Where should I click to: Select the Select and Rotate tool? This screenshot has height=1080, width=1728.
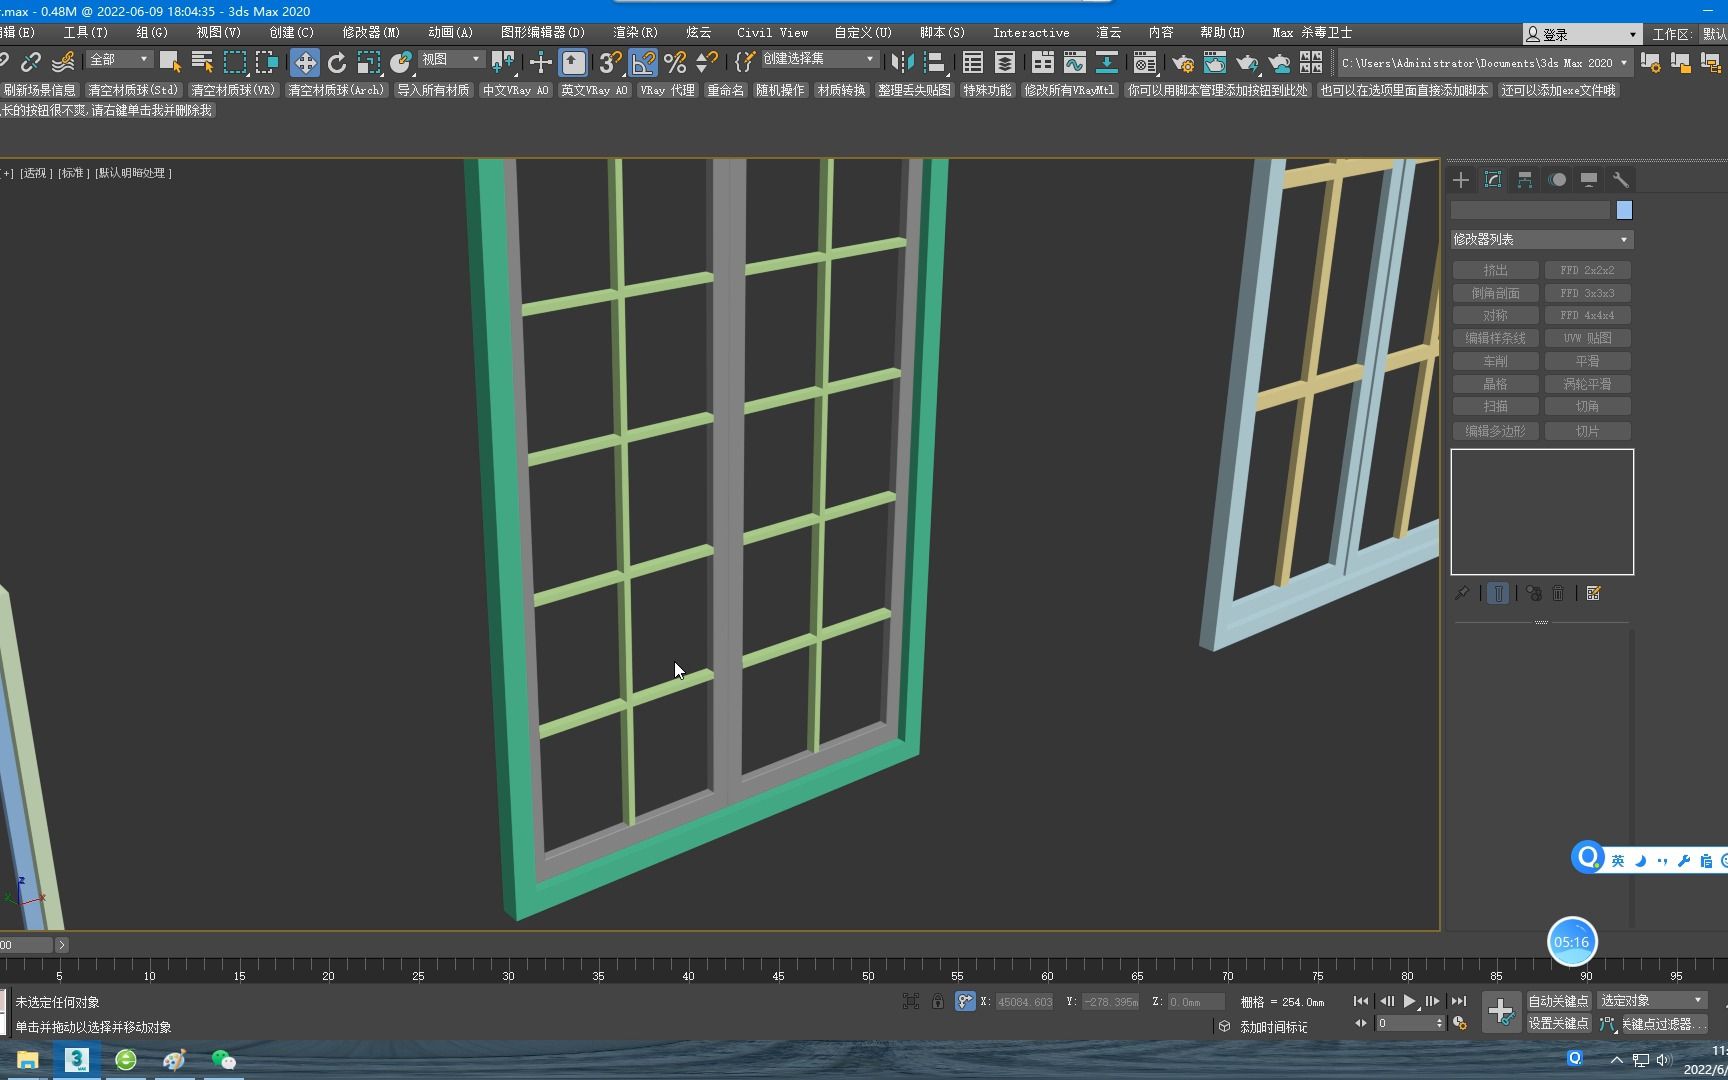[337, 63]
